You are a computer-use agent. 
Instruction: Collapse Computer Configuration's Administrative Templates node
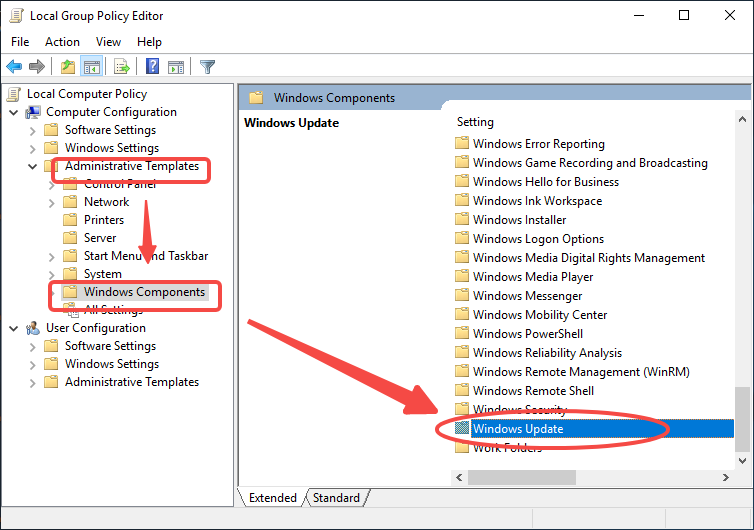click(32, 166)
